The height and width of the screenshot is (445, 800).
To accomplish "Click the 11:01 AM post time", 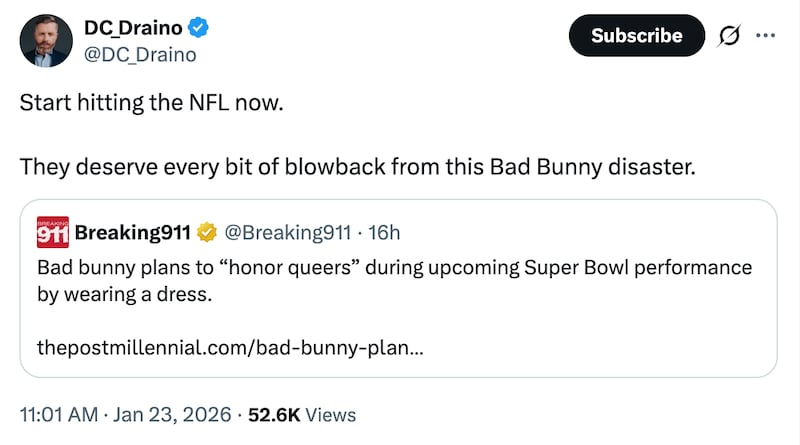I will 57,414.
